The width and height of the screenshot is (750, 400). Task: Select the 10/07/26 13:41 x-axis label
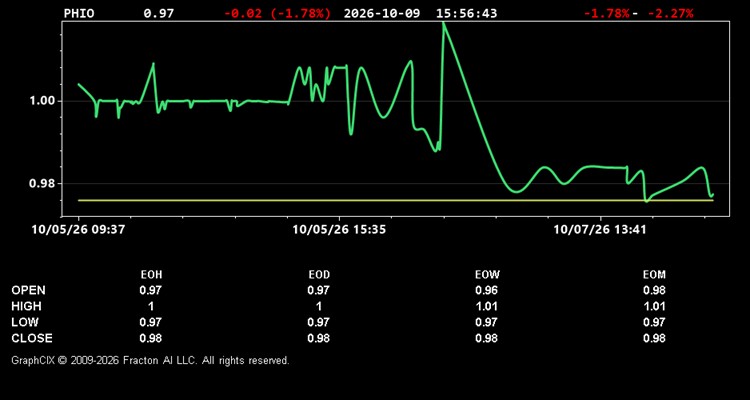pos(600,230)
